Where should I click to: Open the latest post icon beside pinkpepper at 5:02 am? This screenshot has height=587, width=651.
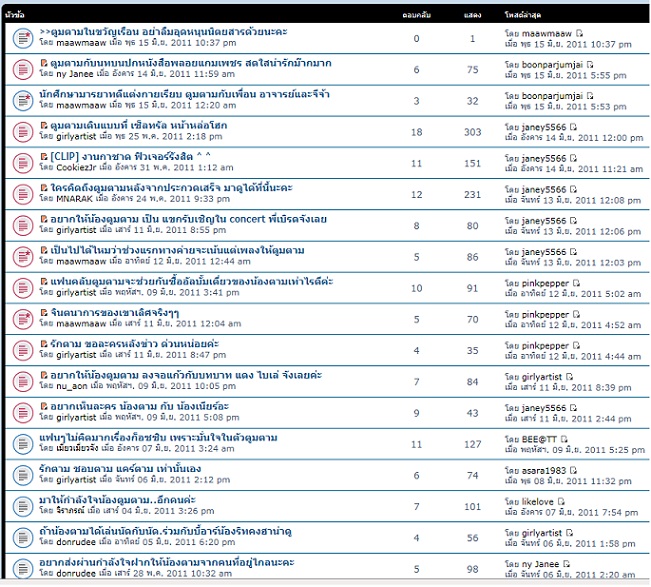pos(576,283)
